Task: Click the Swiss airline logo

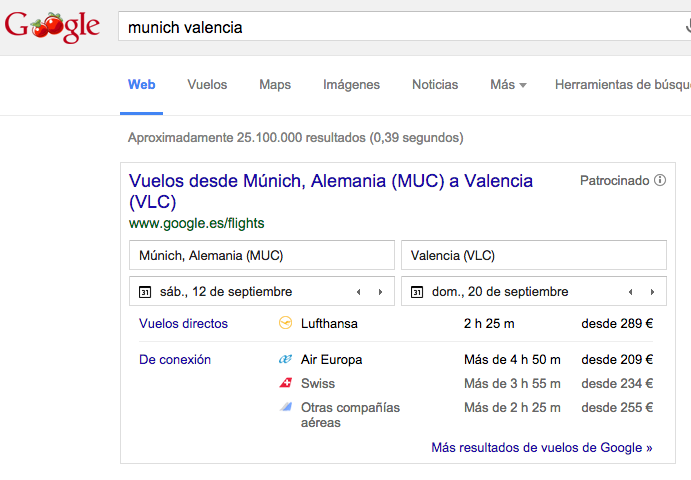Action: point(286,383)
